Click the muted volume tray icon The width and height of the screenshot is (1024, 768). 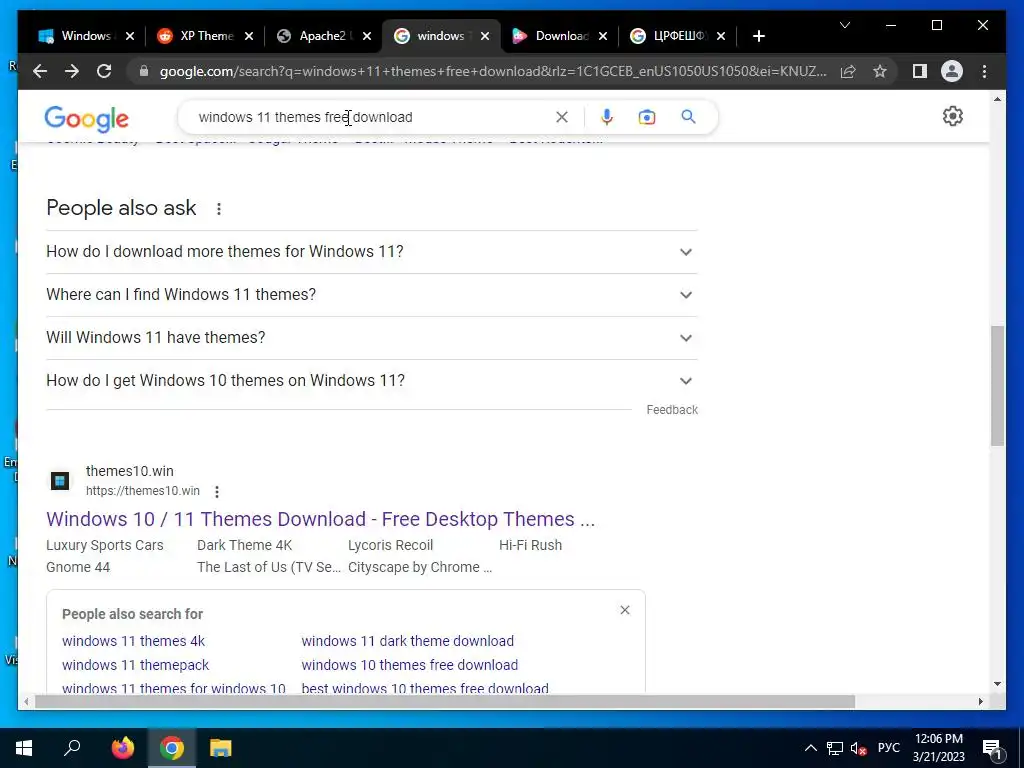click(x=859, y=748)
